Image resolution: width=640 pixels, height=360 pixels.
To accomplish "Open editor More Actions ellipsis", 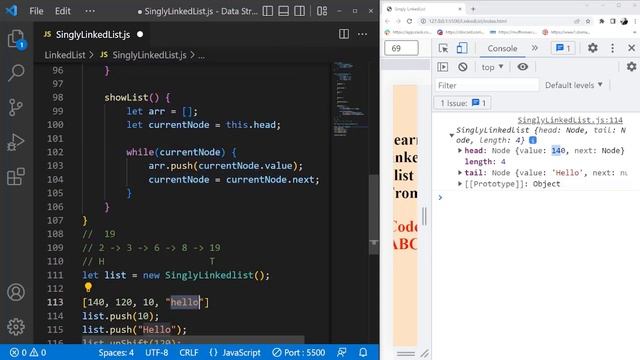I will [362, 34].
